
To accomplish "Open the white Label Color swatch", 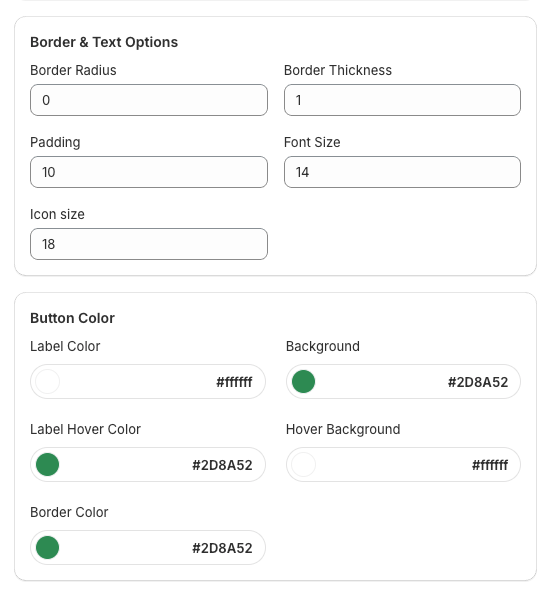I will pos(47,381).
